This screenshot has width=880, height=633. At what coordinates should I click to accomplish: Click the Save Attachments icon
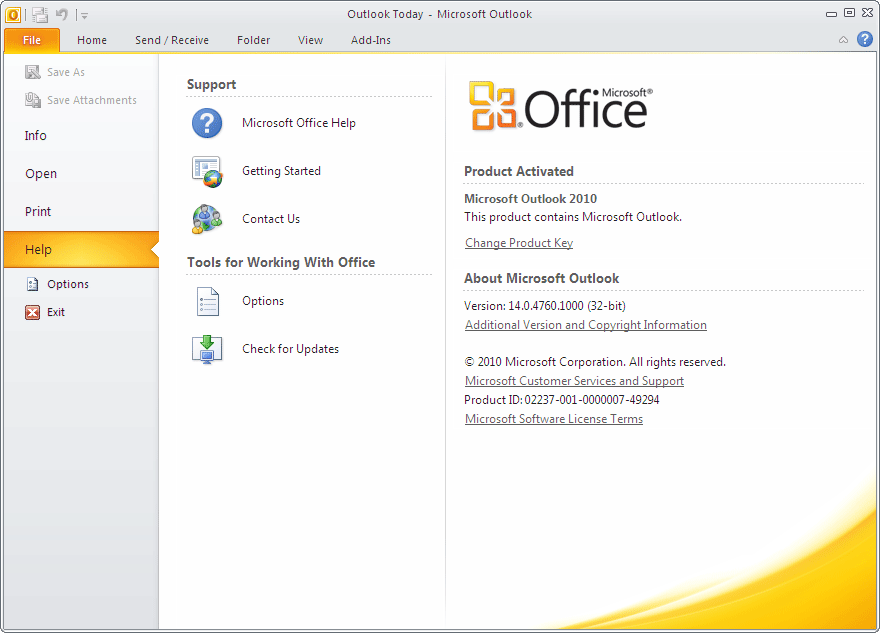click(x=33, y=100)
